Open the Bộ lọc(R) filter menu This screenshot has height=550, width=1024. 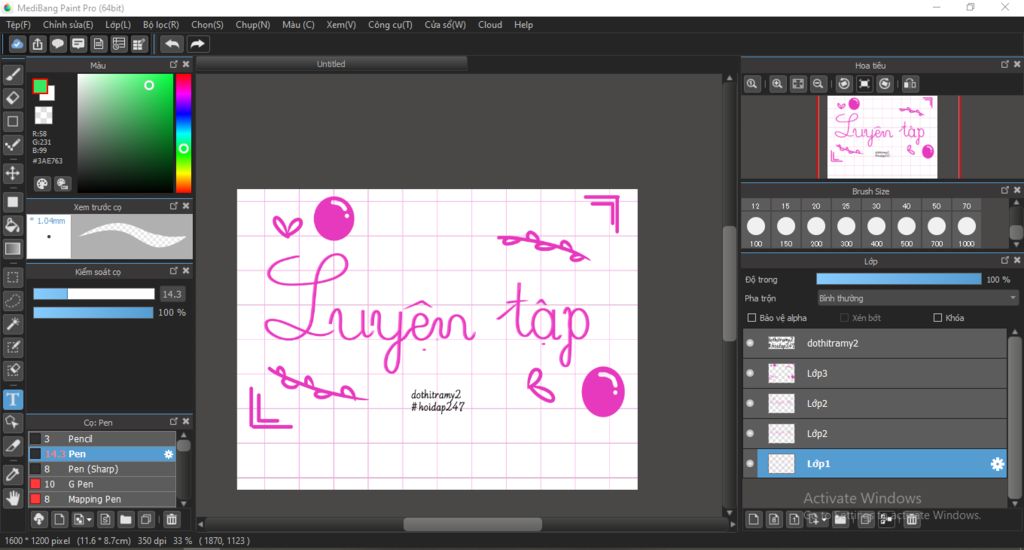click(161, 25)
